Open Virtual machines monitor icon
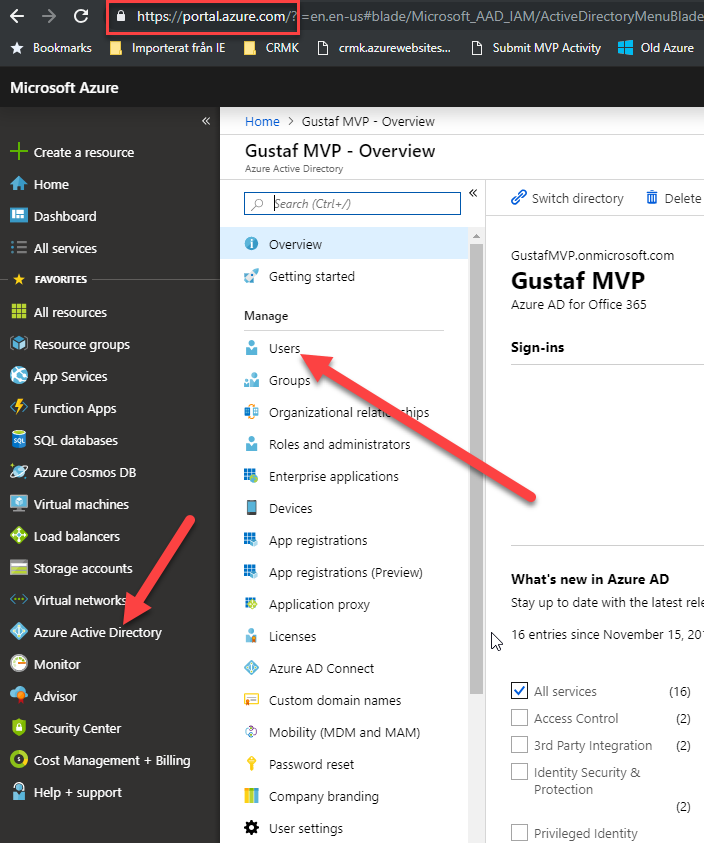Viewport: 704px width, 843px height. click(18, 504)
